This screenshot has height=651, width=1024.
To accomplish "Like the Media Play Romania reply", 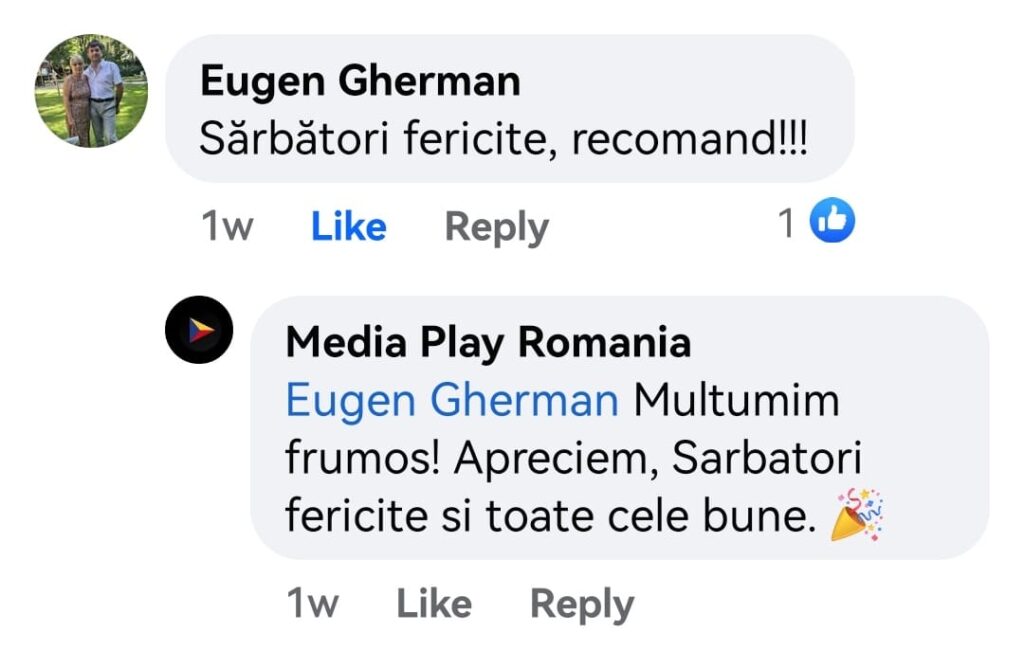I will click(x=434, y=603).
